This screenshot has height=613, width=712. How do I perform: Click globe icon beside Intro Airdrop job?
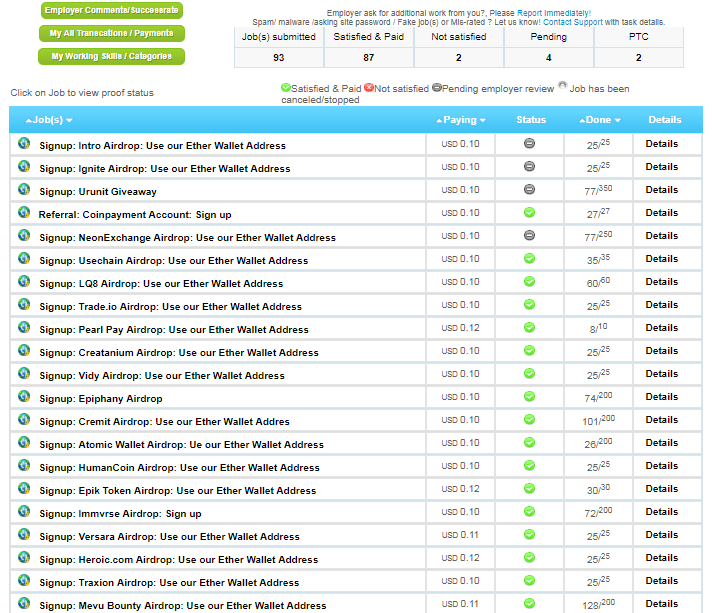tap(24, 143)
